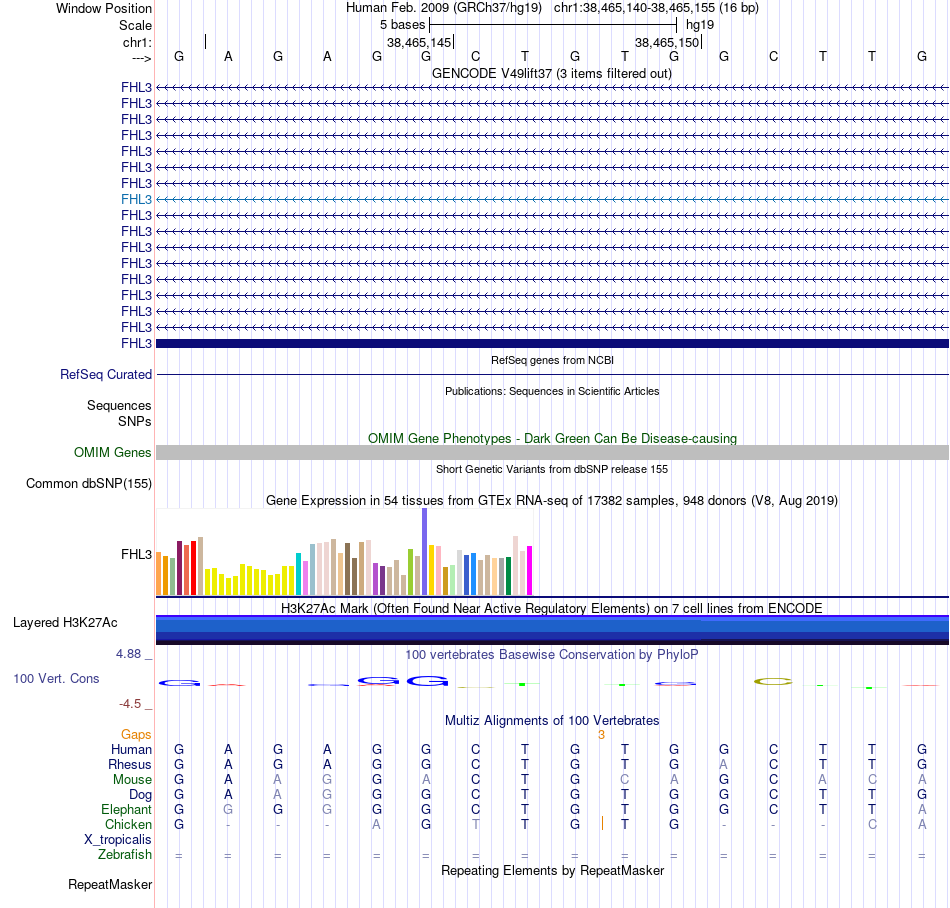Click the Common dbSNP(155) track label
950x908 pixels.
click(x=88, y=483)
